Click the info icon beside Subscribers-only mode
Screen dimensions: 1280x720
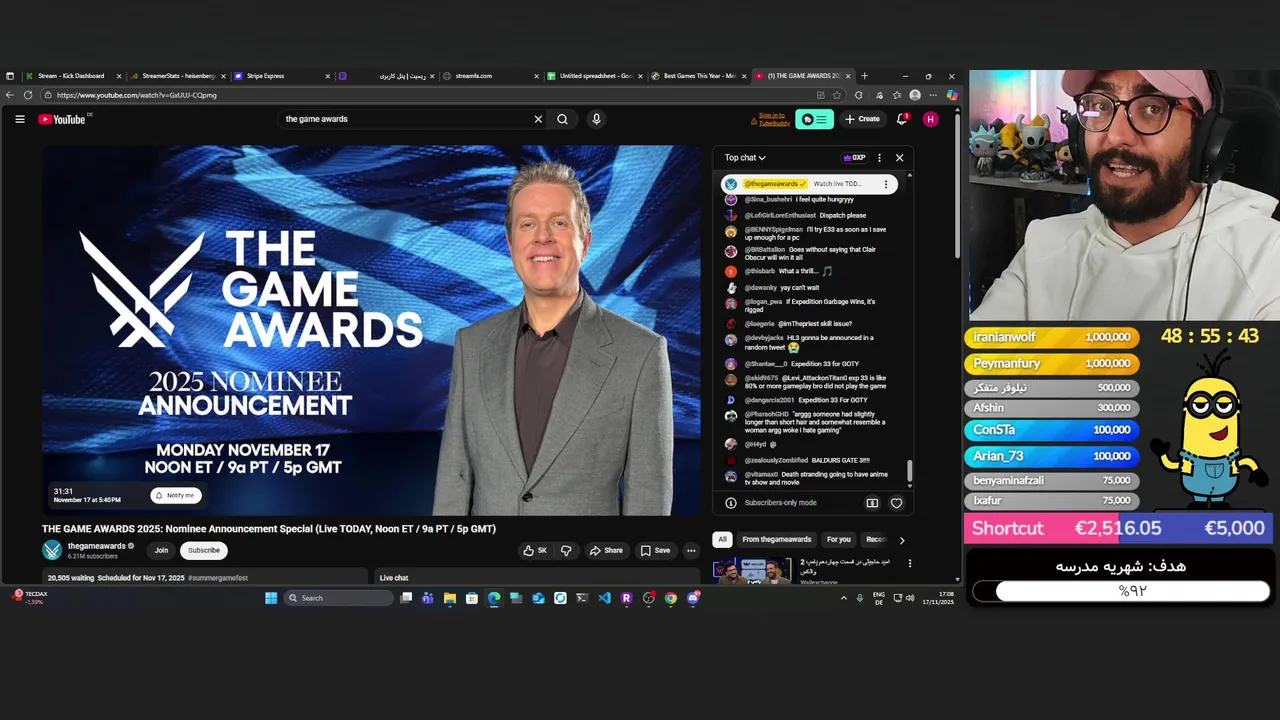click(731, 503)
